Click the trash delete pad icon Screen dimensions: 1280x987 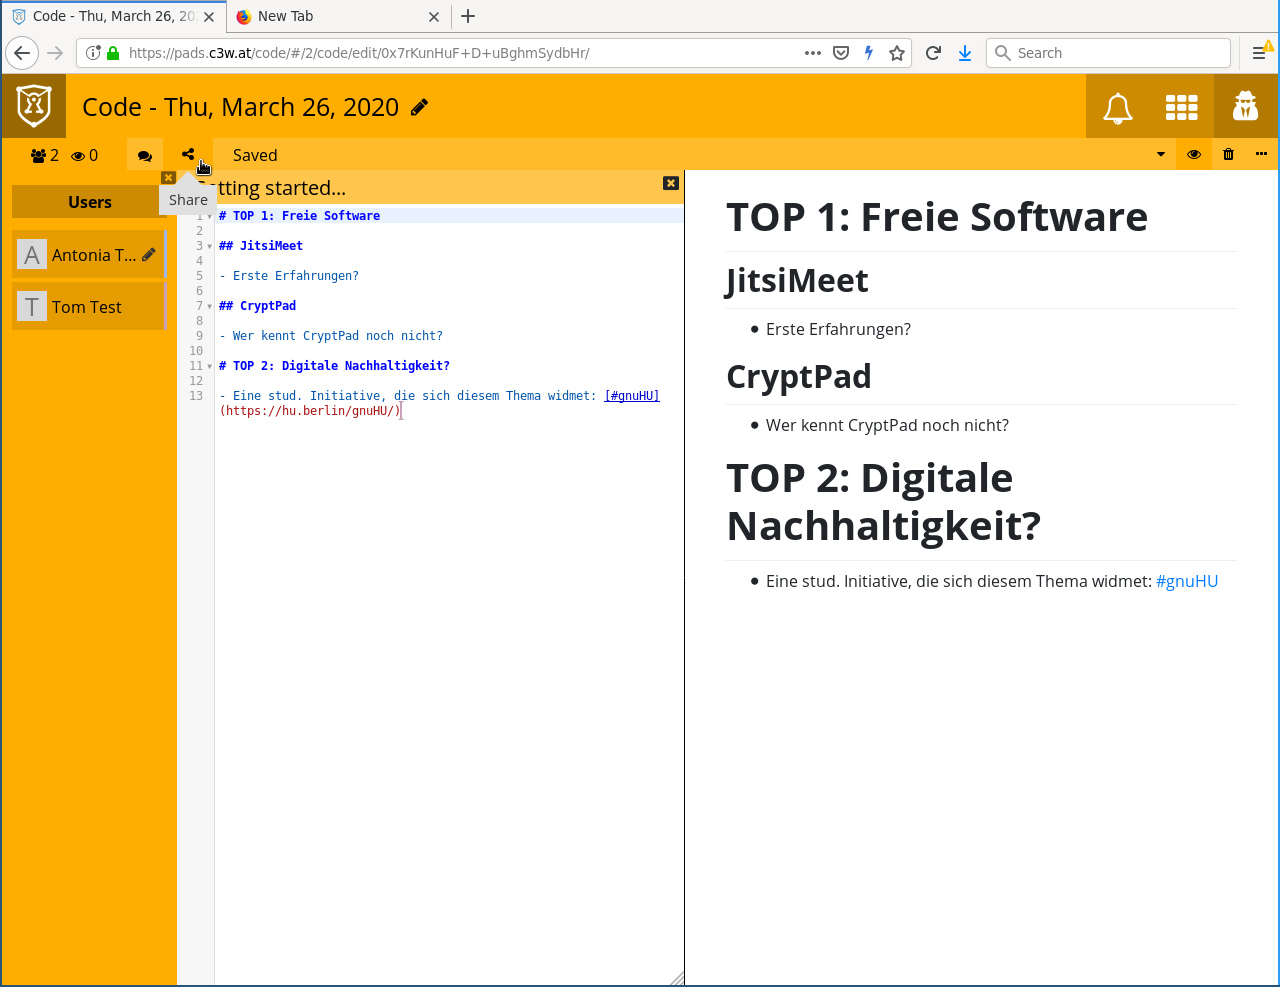coord(1228,154)
